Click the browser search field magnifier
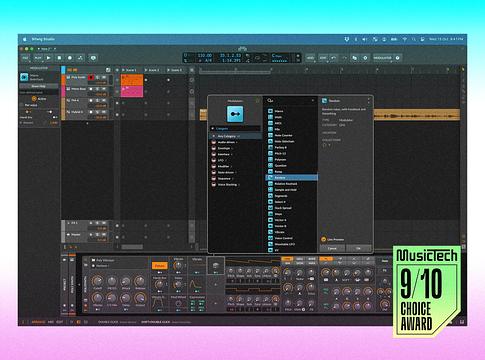485x360 pixels. coord(270,100)
